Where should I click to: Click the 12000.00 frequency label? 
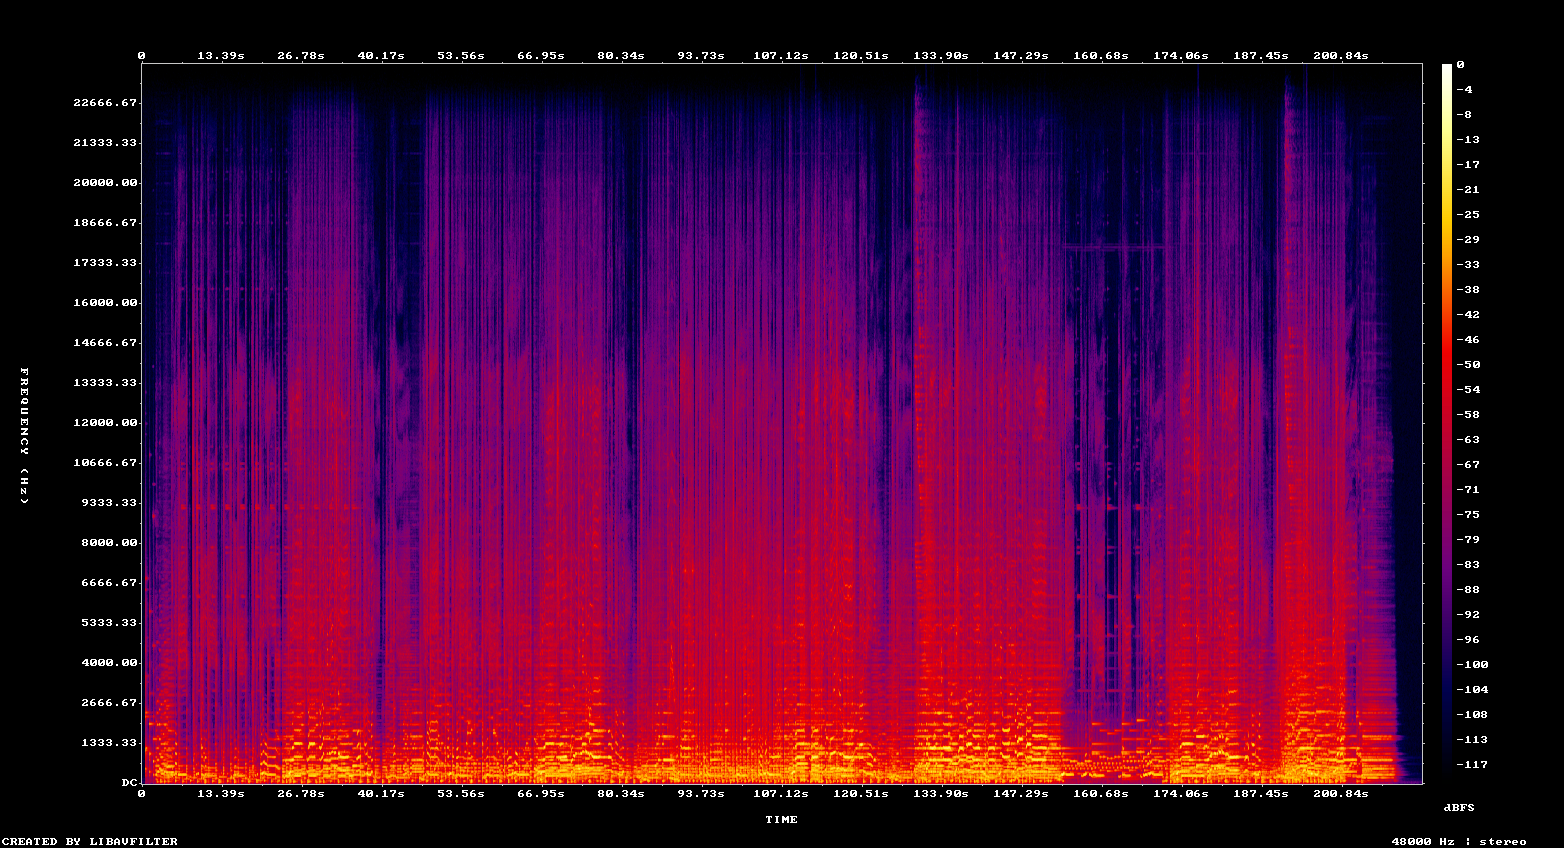[105, 423]
